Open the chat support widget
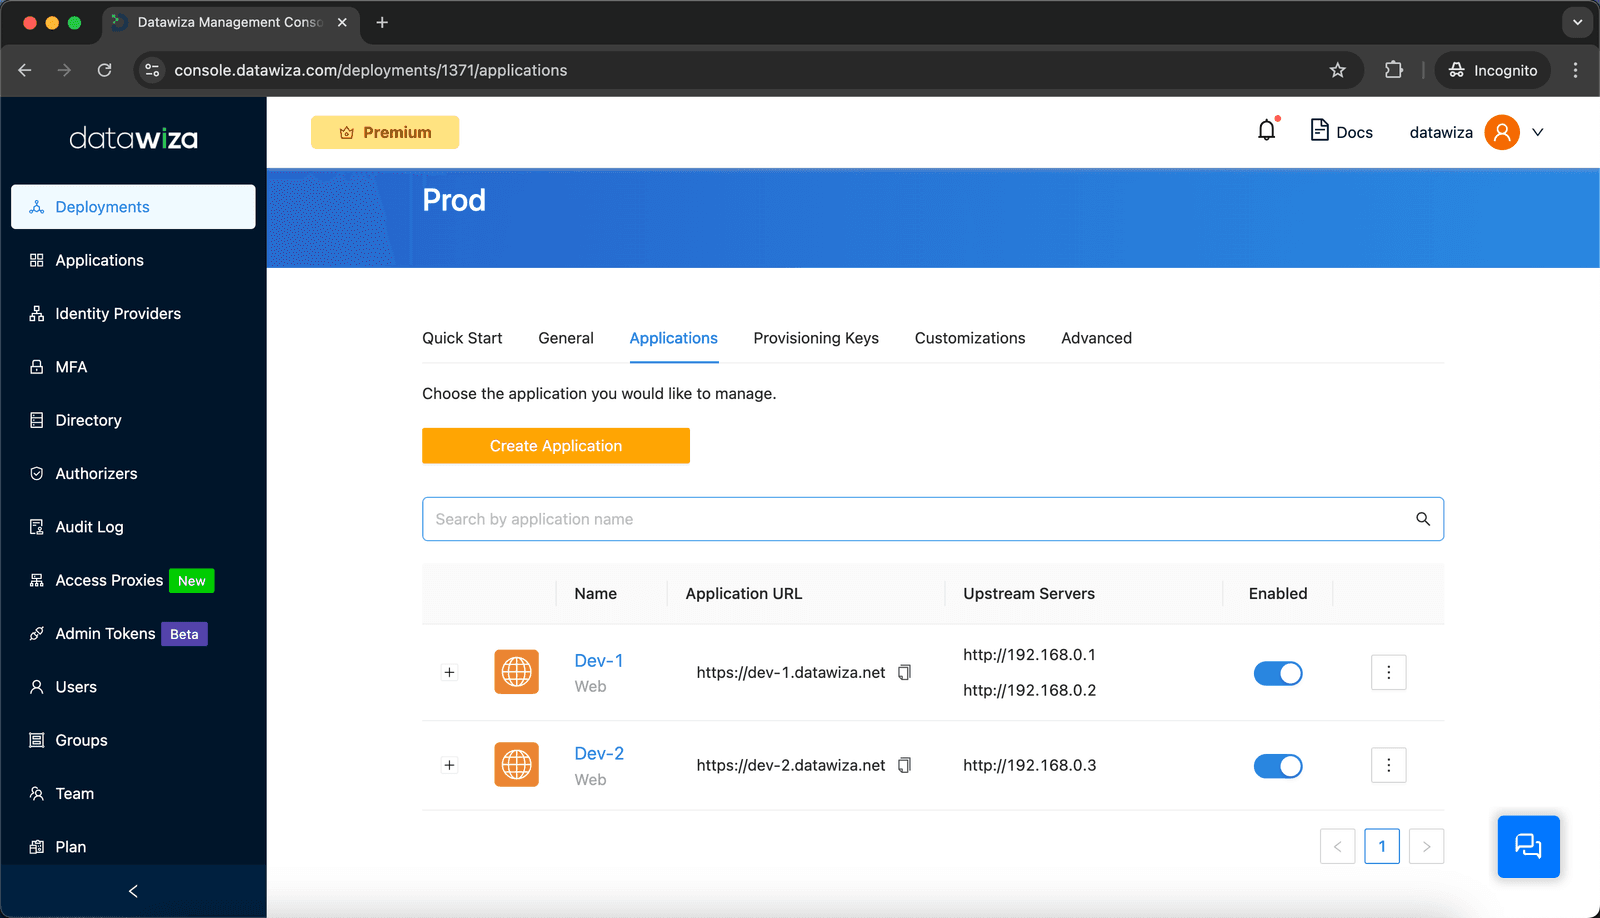The width and height of the screenshot is (1600, 918). pos(1528,847)
